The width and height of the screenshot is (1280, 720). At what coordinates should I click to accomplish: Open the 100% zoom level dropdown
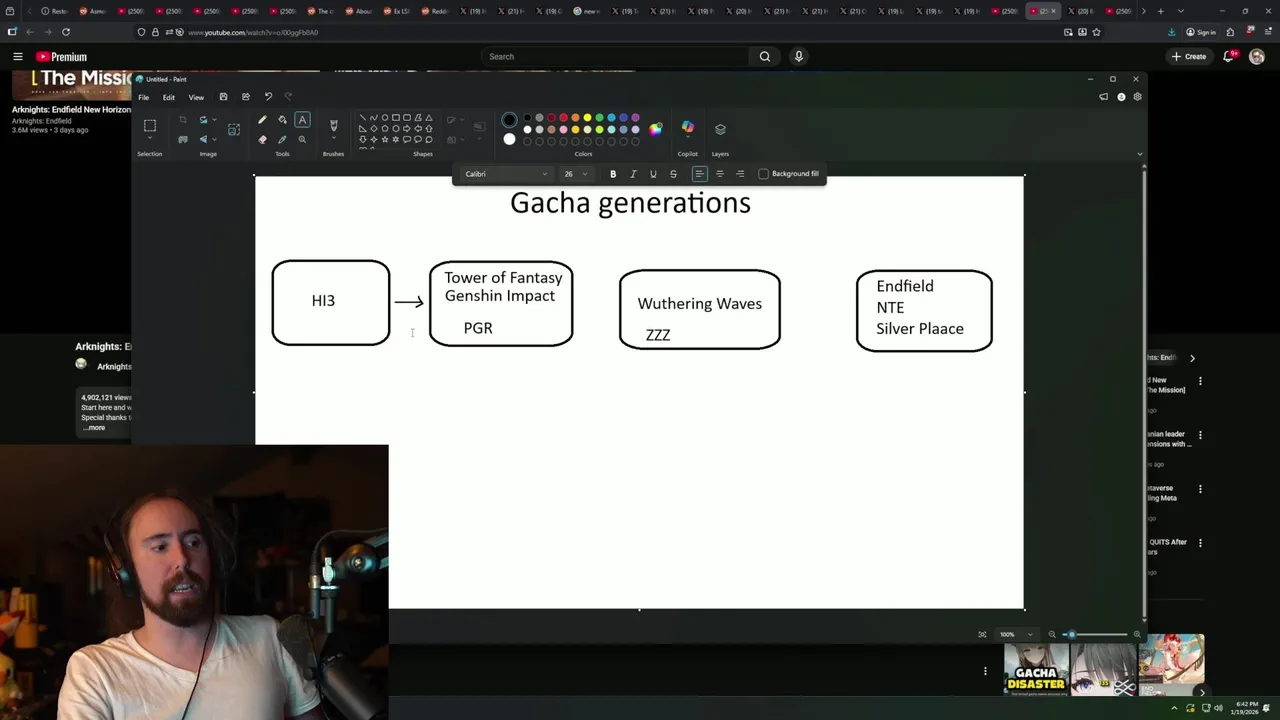1016,634
